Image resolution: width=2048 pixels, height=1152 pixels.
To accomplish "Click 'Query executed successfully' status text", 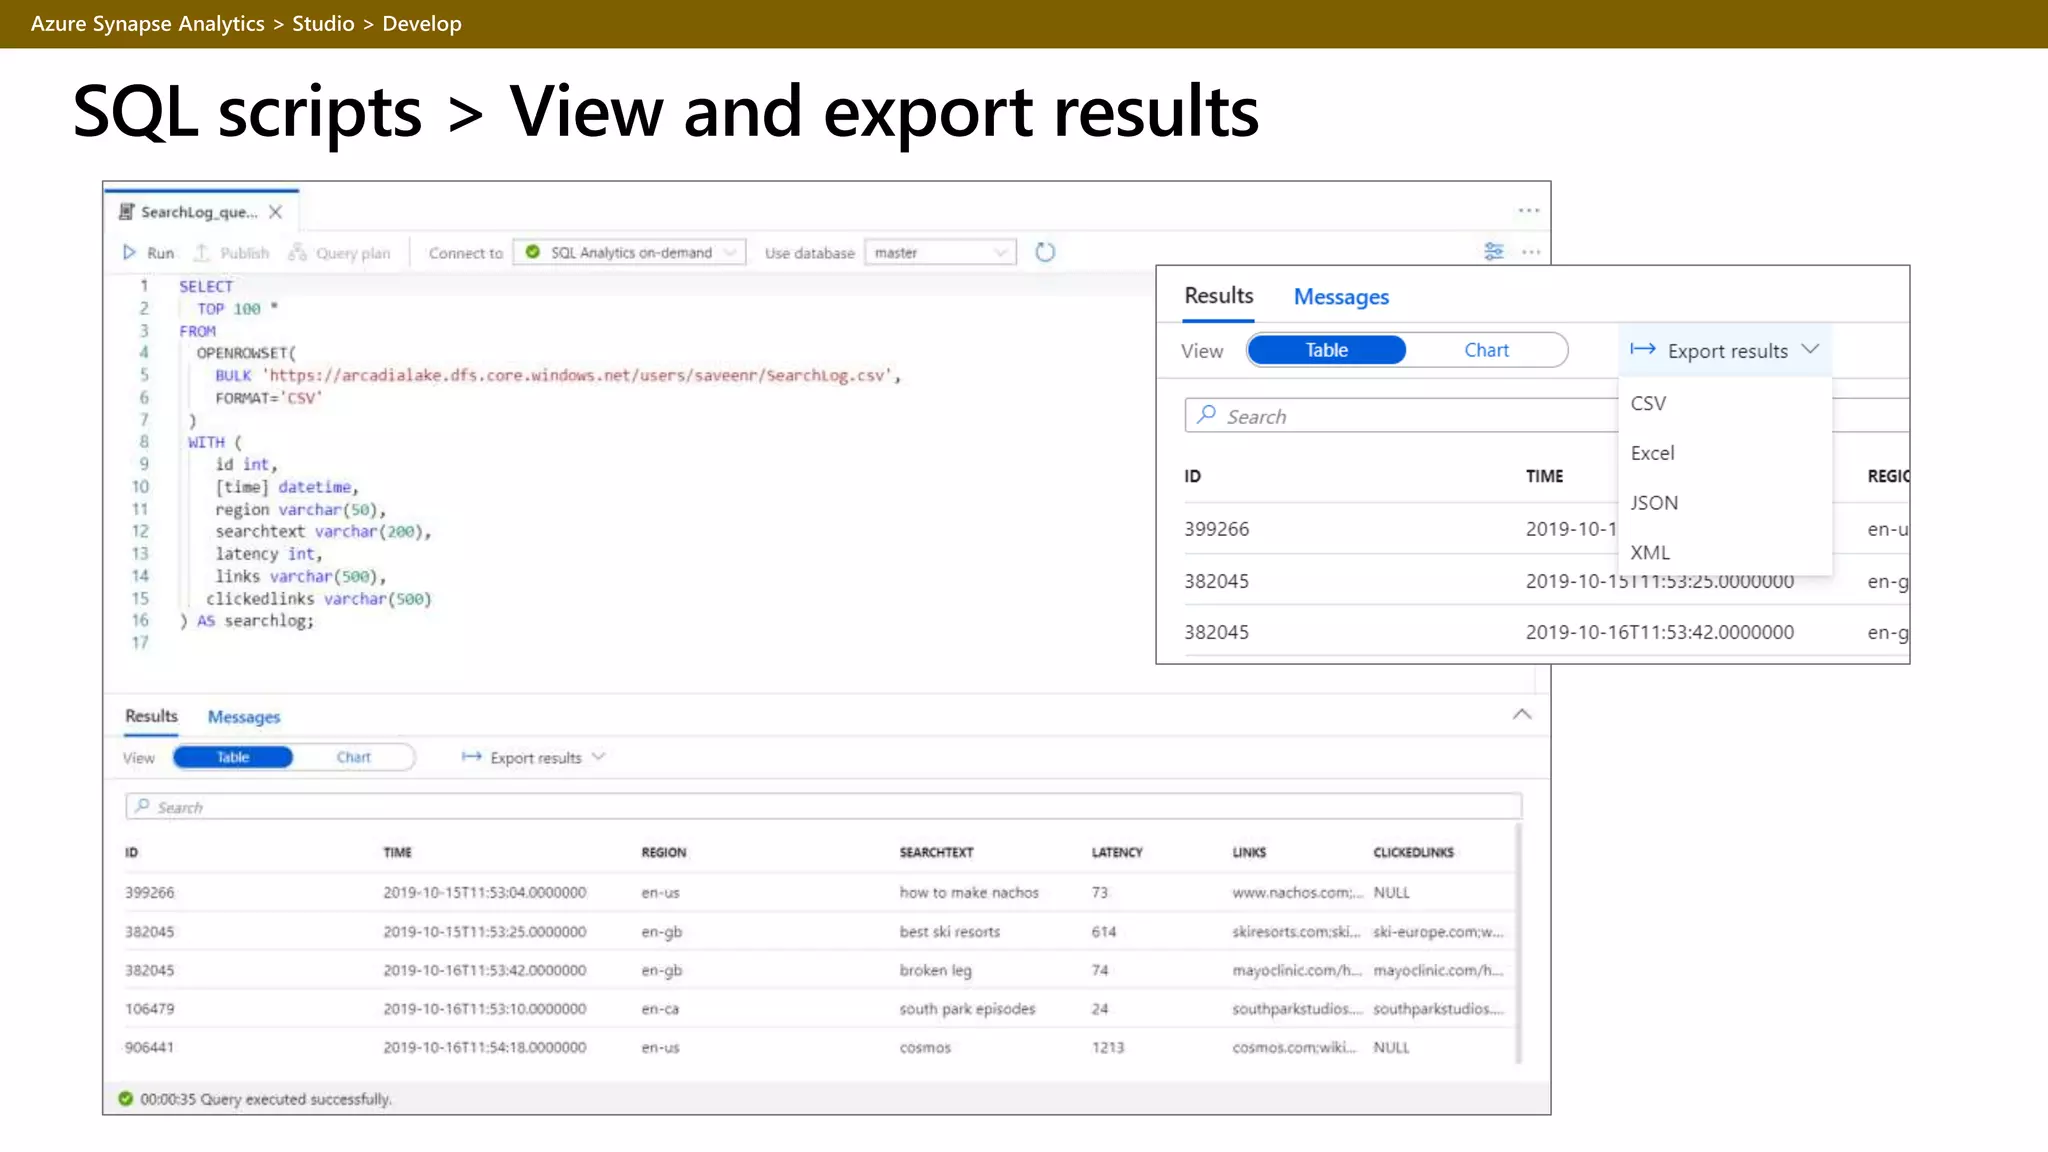I will (296, 1099).
